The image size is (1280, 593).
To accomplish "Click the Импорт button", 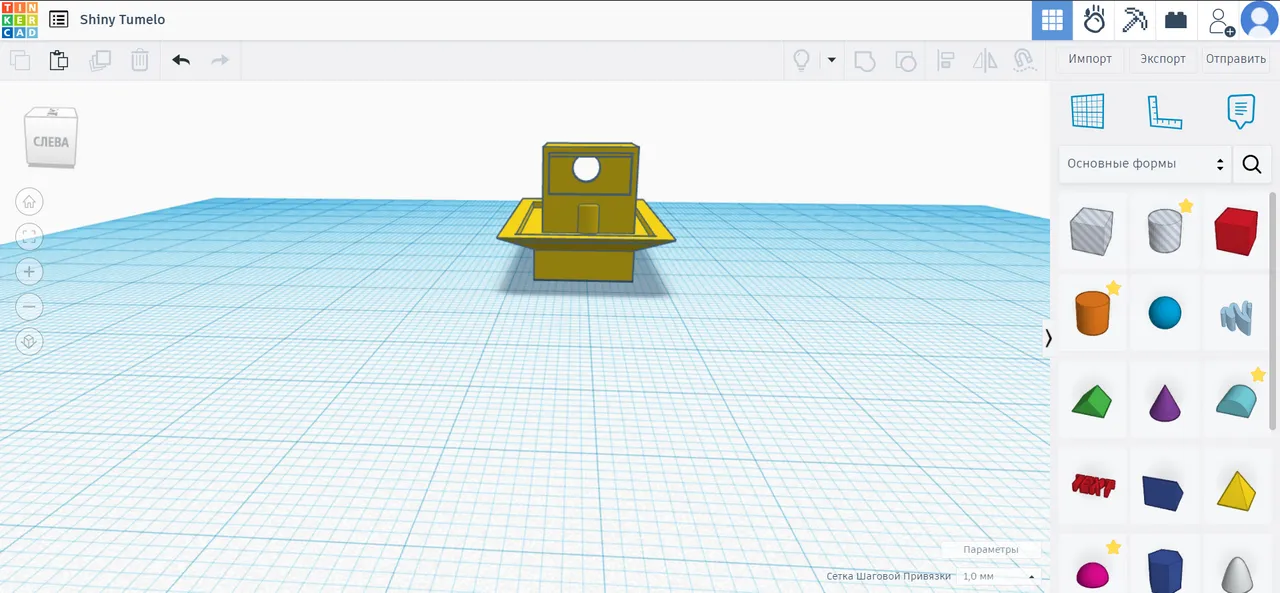I will [x=1089, y=59].
